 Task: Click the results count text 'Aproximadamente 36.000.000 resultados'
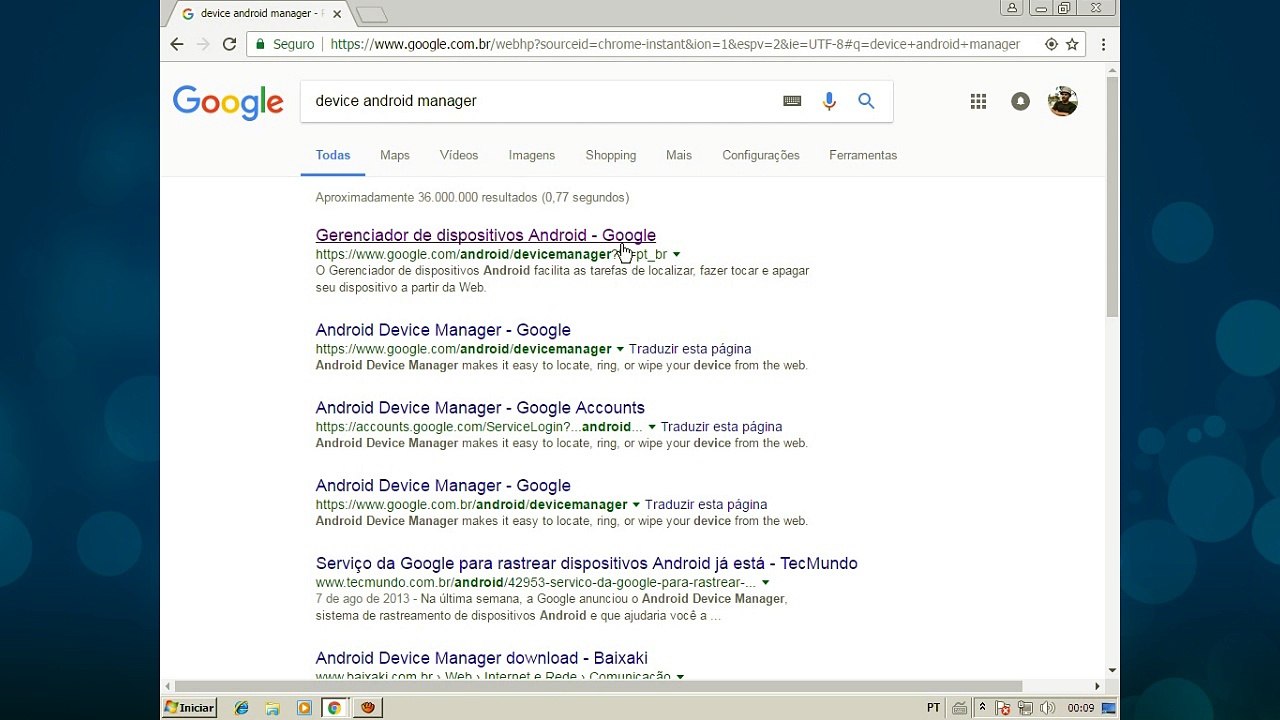426,197
